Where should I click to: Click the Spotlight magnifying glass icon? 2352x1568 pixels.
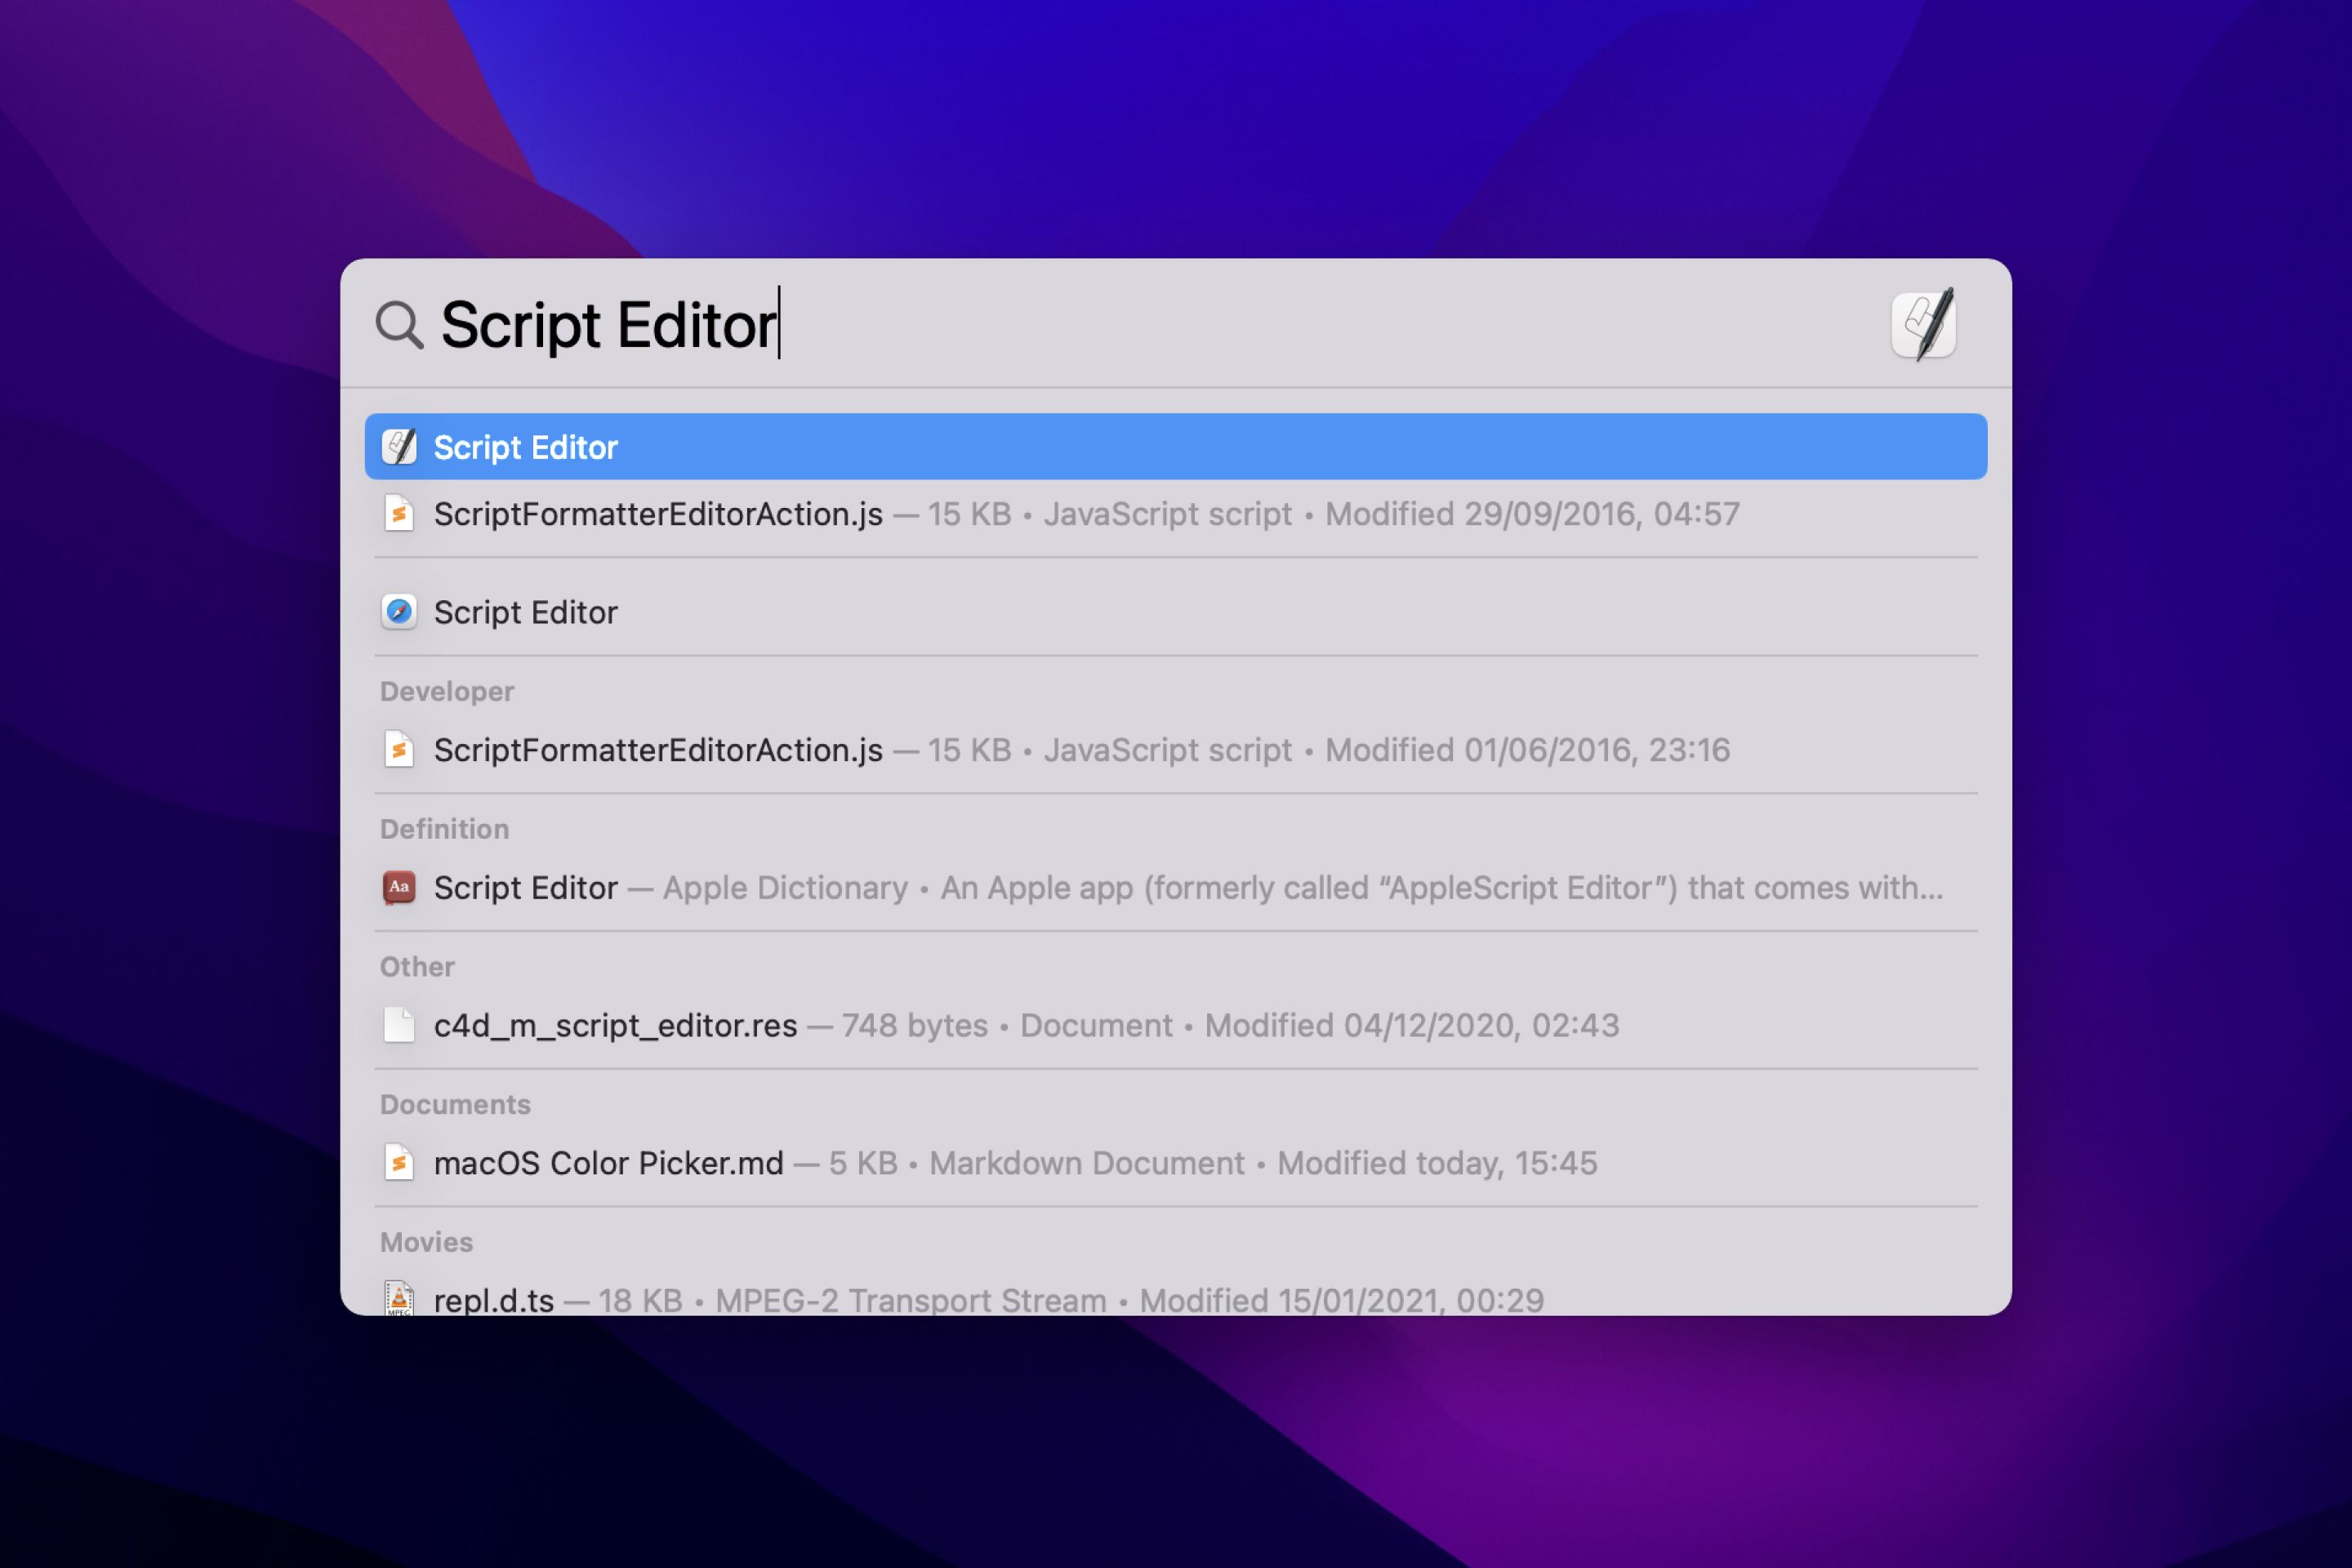click(x=399, y=325)
